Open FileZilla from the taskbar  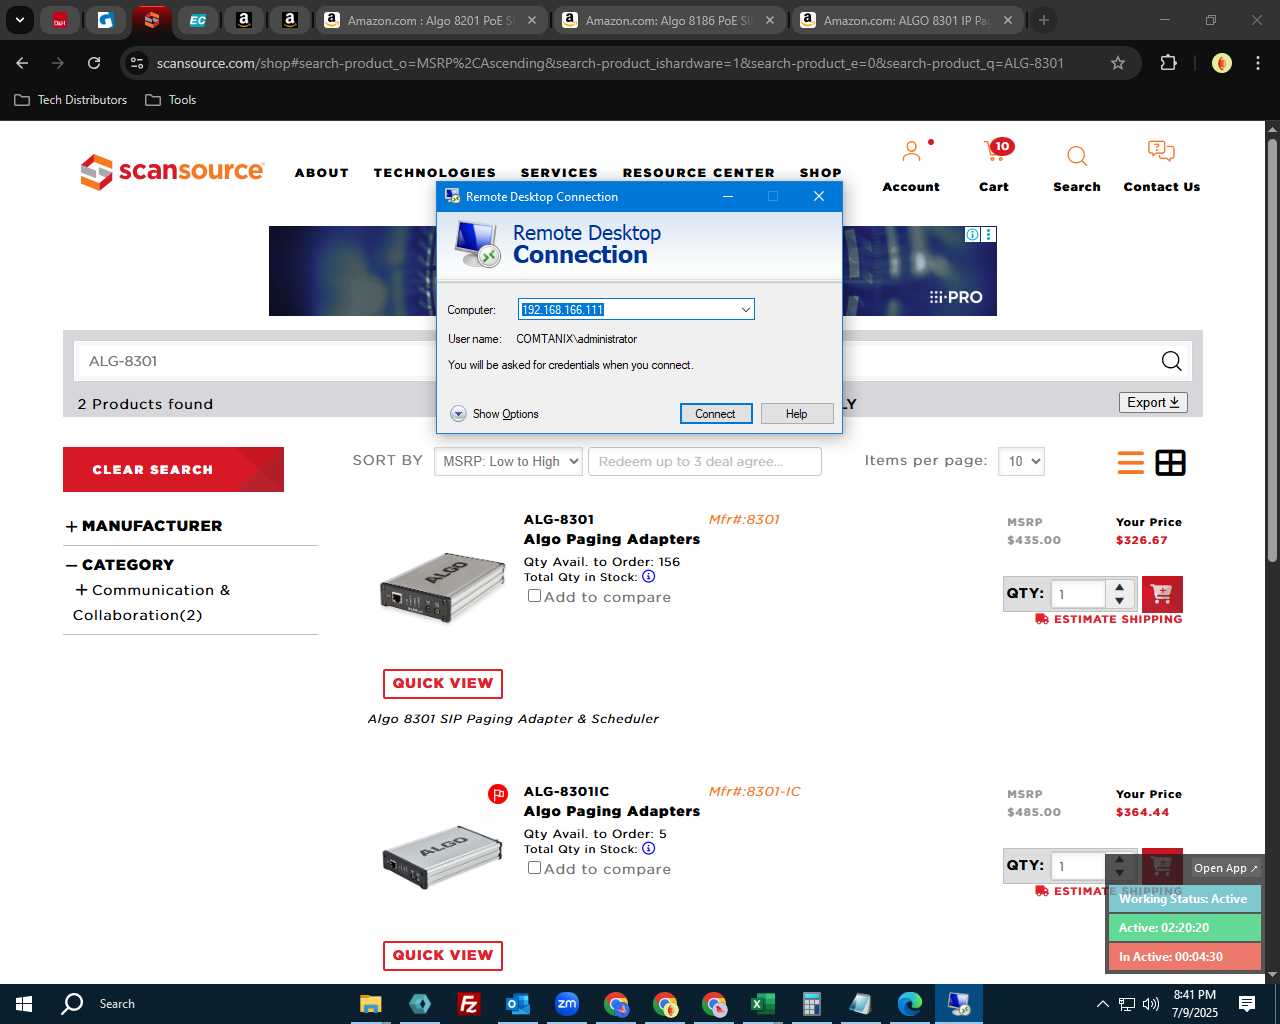coord(468,1004)
